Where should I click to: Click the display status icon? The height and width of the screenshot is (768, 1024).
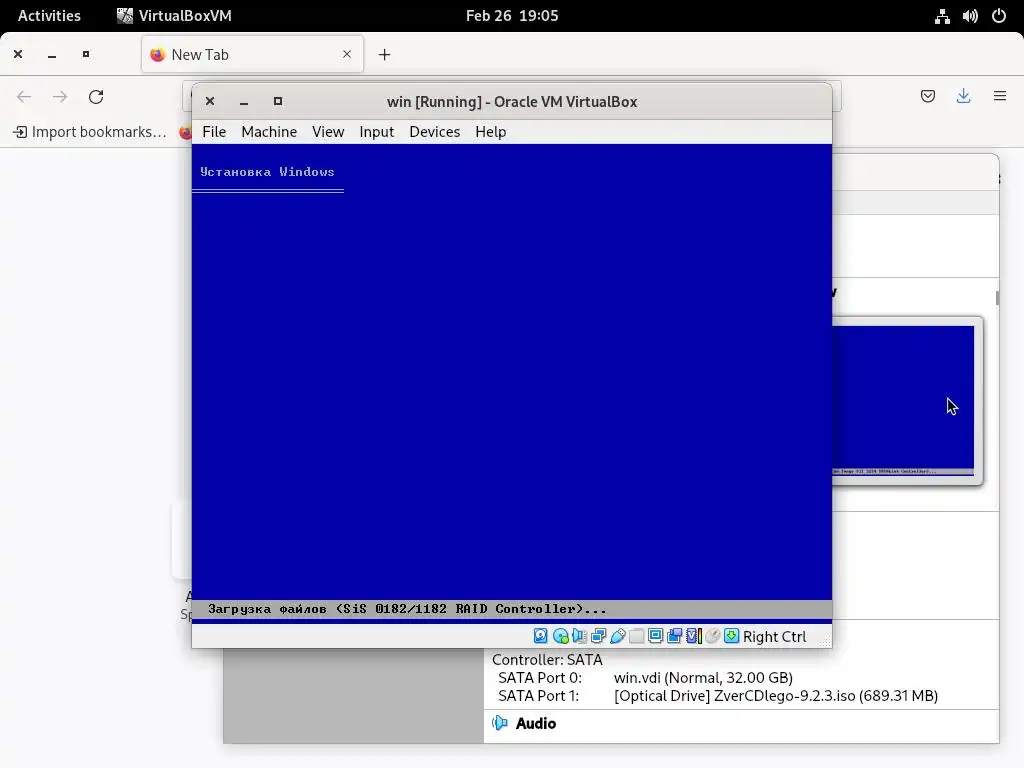pyautogui.click(x=656, y=636)
